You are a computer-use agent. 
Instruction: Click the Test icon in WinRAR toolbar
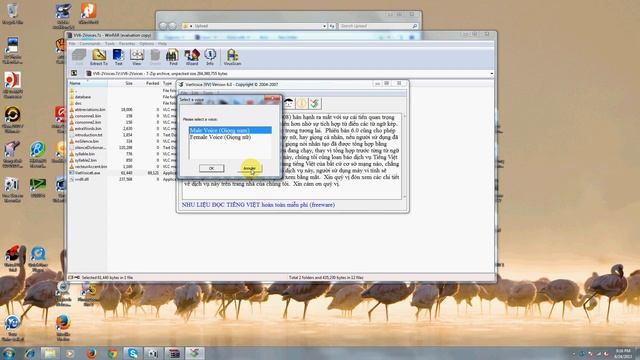coord(118,57)
